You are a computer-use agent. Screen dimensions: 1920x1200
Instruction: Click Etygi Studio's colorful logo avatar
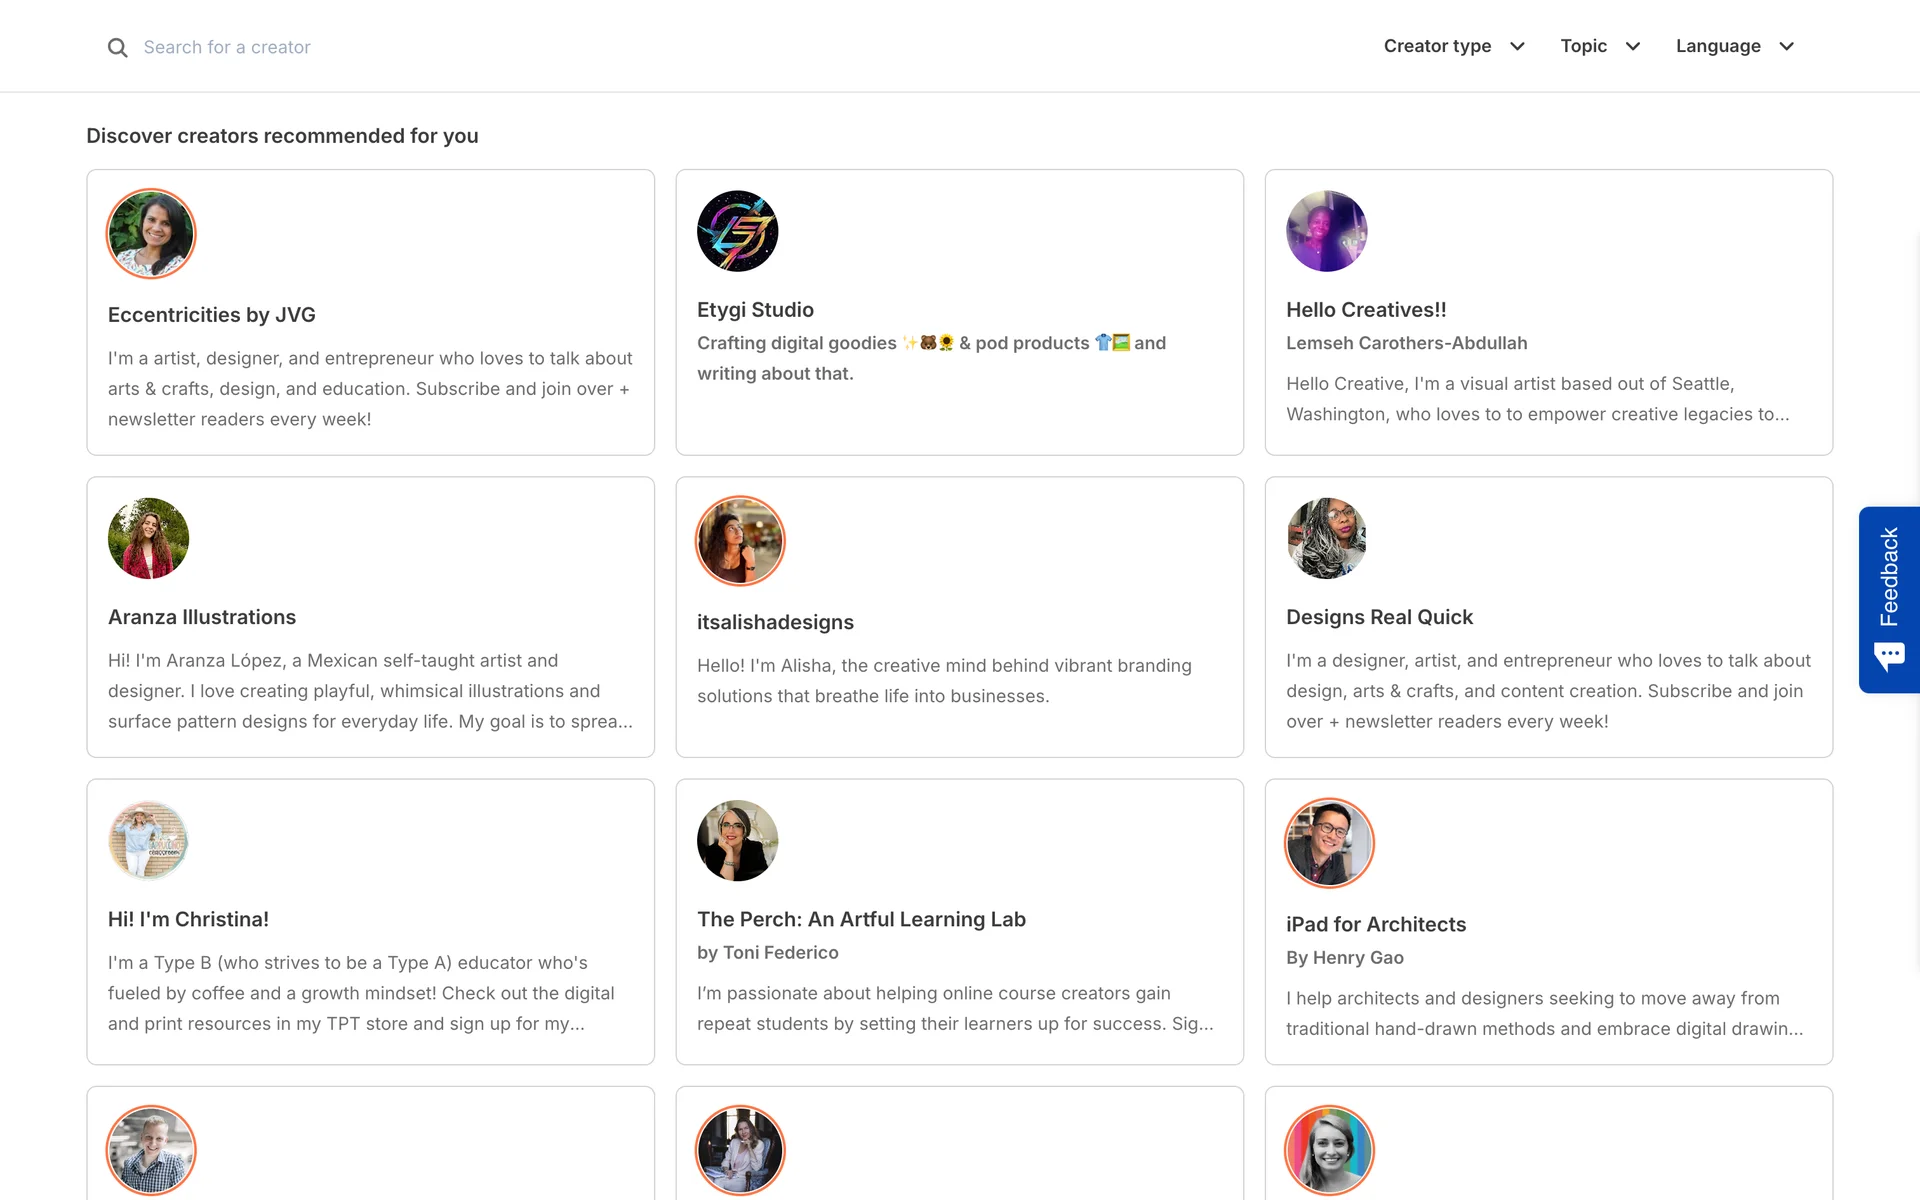(x=737, y=231)
